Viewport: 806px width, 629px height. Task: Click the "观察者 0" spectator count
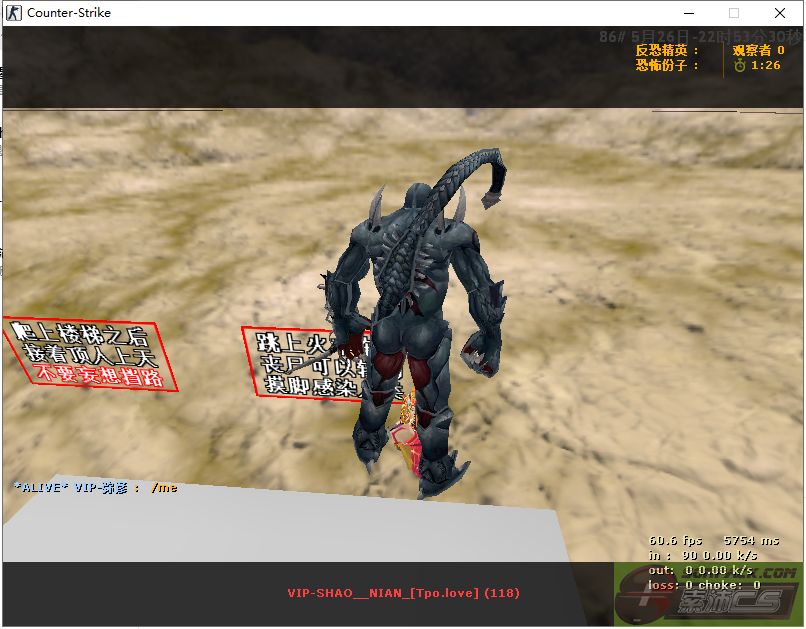(759, 50)
